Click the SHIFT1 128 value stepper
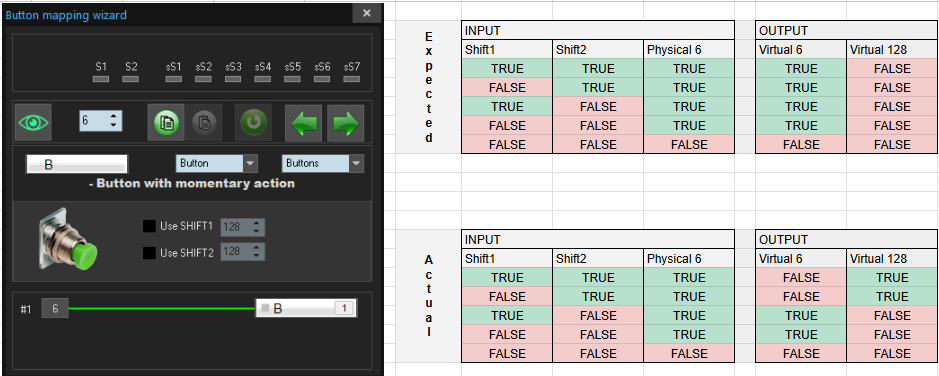 [243, 227]
